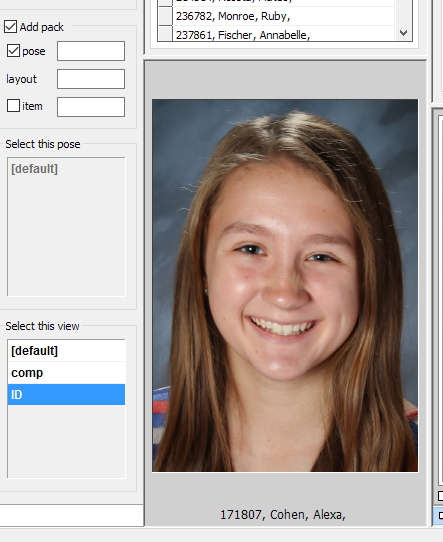This screenshot has width=443, height=542.
Task: Select [default] in Select this view list
Action: tap(66, 351)
